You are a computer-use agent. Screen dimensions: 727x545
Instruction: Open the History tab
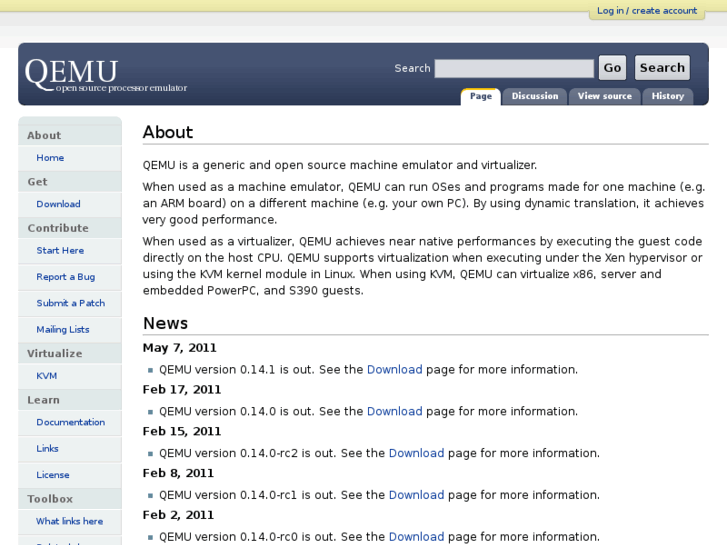coord(667,96)
